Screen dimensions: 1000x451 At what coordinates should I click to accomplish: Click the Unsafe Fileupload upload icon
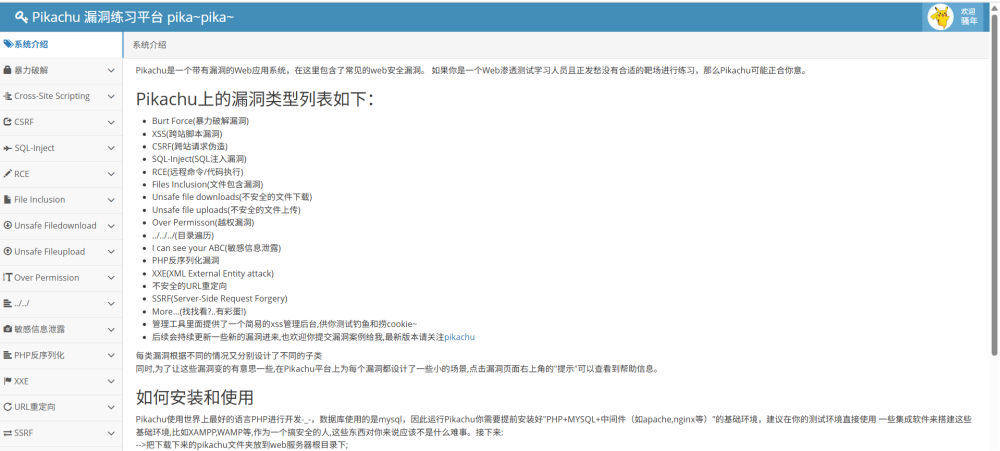pos(8,252)
